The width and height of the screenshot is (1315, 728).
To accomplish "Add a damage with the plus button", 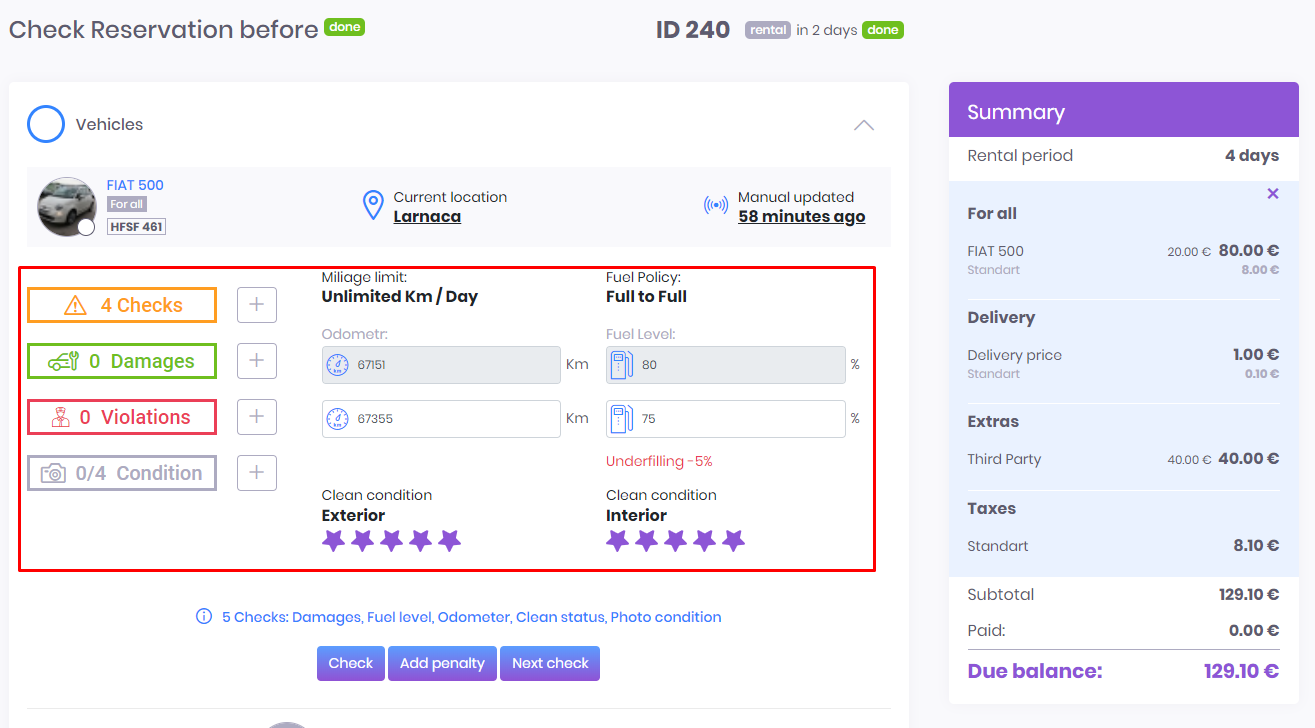I will point(257,361).
